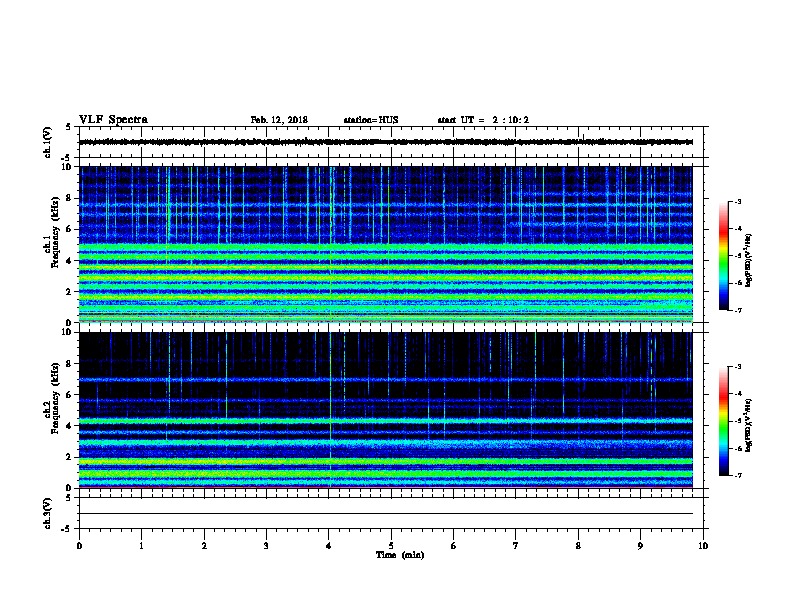792x612 pixels.
Task: Click the 5 tick label on Time axis
Action: (x=391, y=546)
